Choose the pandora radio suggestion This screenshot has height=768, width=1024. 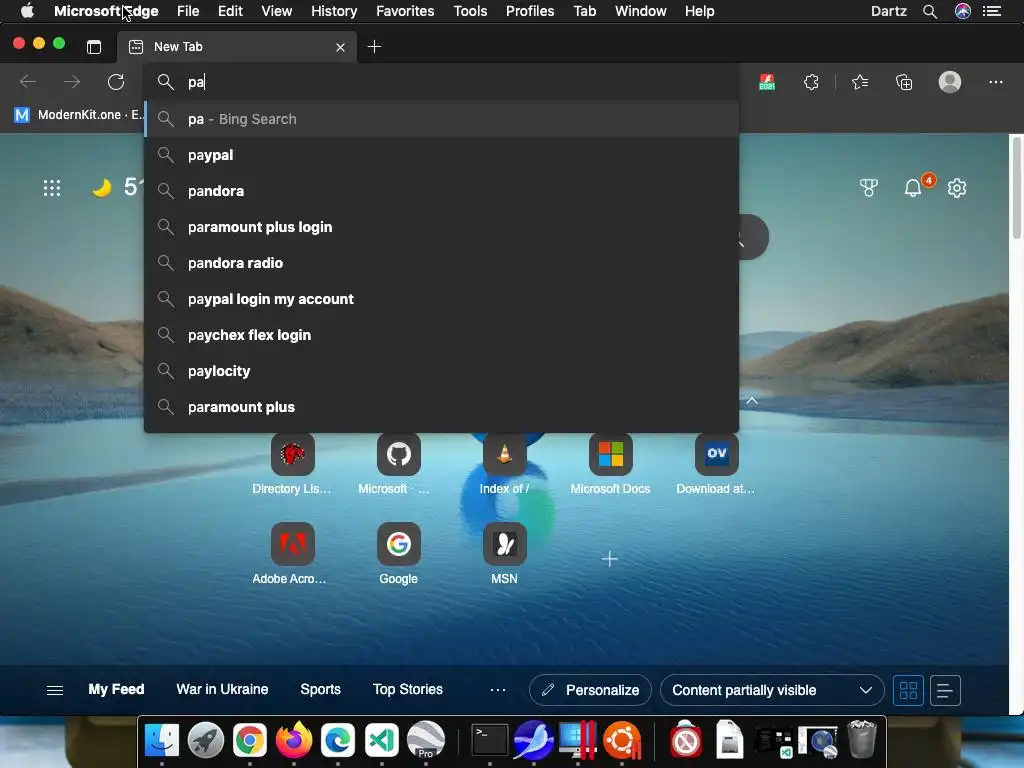[x=441, y=263]
